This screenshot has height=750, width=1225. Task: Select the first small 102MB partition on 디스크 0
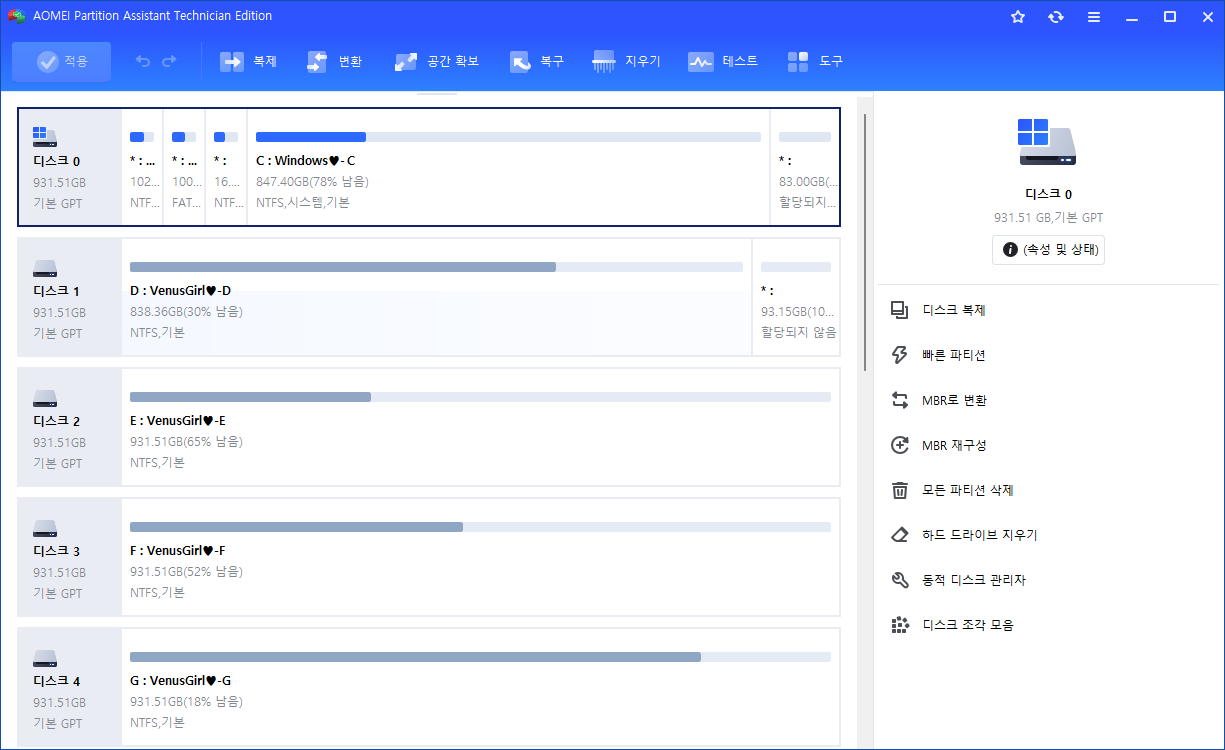[142, 167]
